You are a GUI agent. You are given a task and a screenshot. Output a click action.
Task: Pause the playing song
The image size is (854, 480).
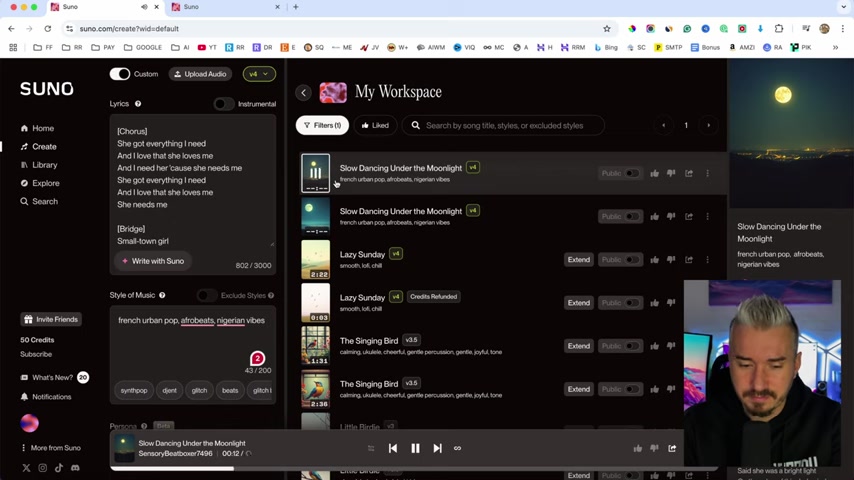click(x=415, y=448)
